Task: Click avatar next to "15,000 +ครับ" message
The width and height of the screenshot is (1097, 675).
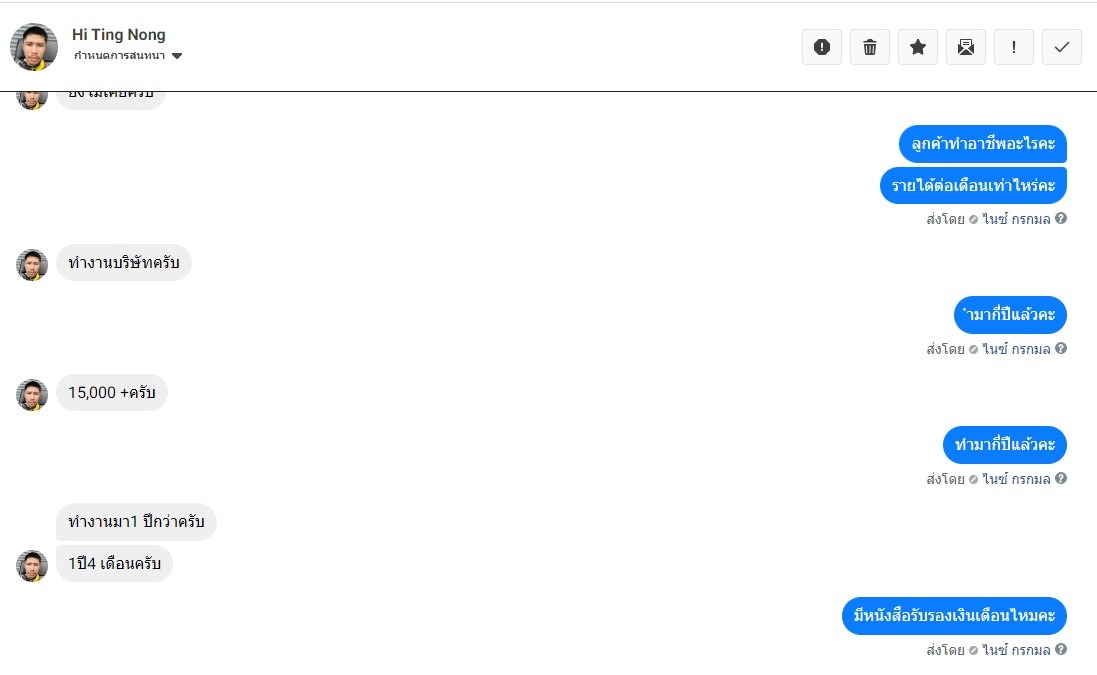Action: 32,395
